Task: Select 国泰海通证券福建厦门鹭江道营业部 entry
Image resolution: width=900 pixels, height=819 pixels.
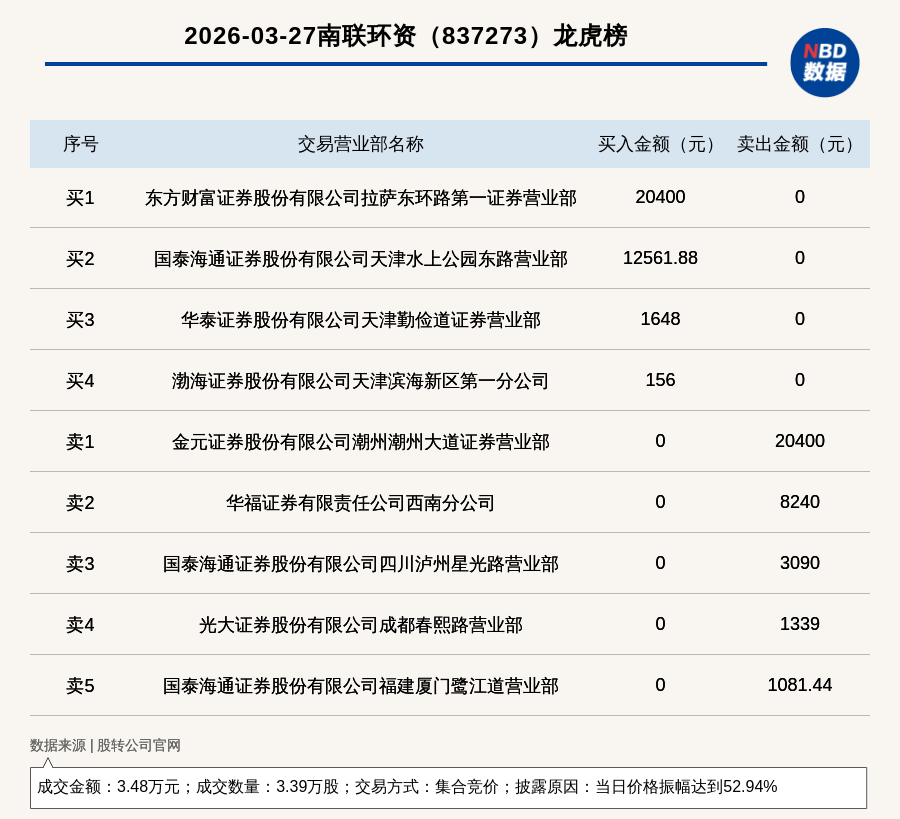Action: point(360,686)
